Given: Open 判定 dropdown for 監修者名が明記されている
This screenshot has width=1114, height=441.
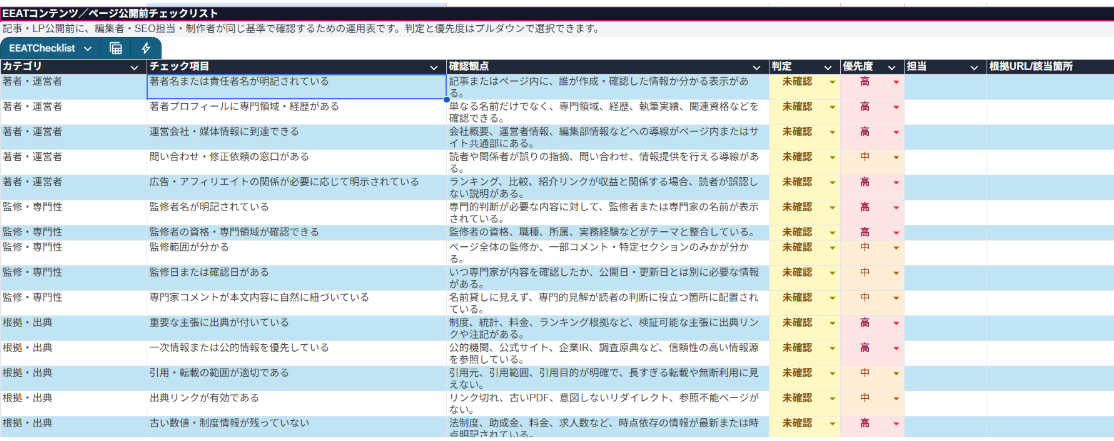Looking at the screenshot, I should tap(833, 207).
